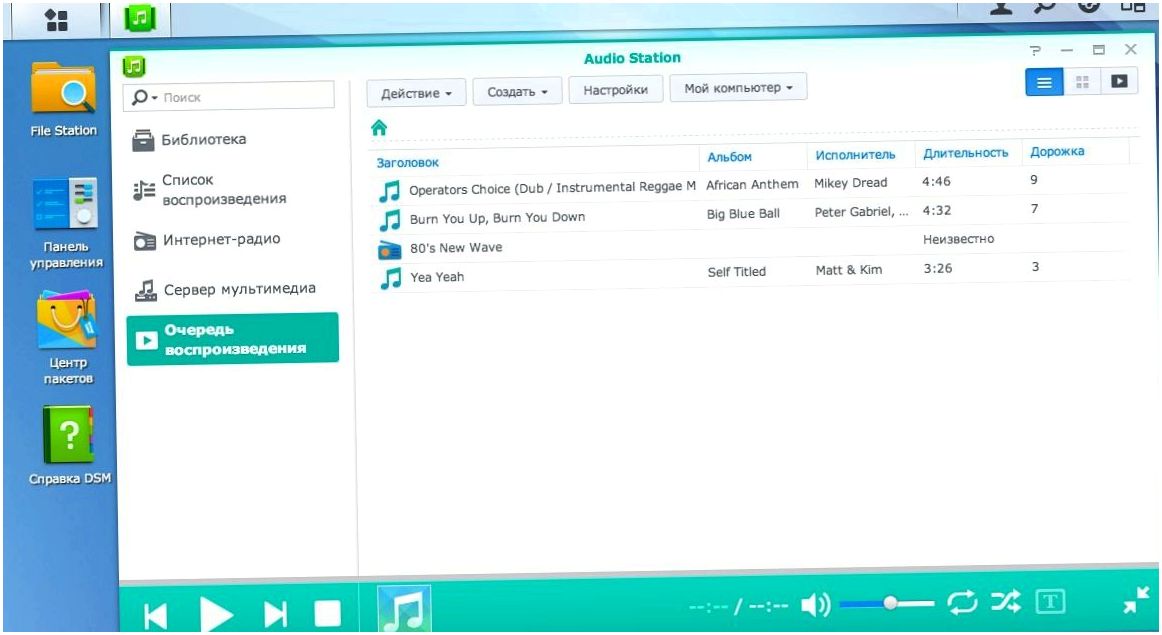Expand search options arrow beside magnifier
1162x635 pixels.
[154, 98]
